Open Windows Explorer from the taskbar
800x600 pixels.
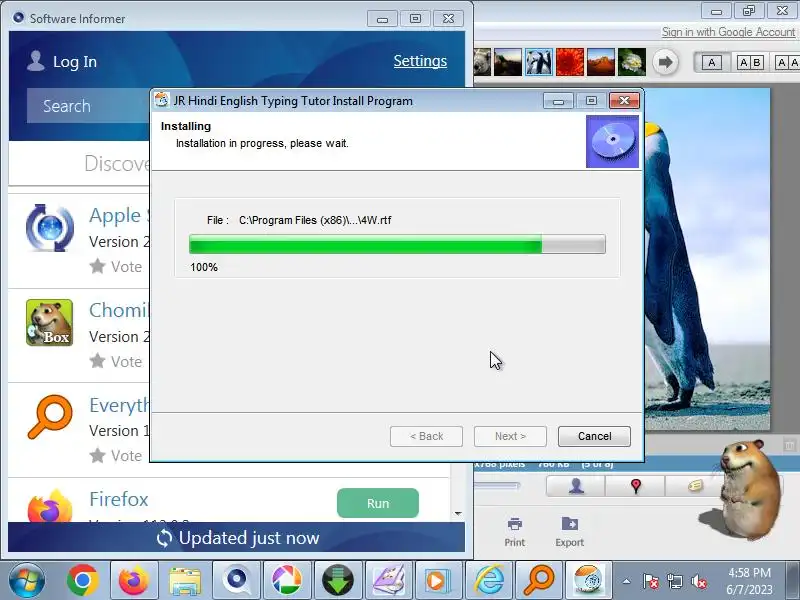coord(185,580)
